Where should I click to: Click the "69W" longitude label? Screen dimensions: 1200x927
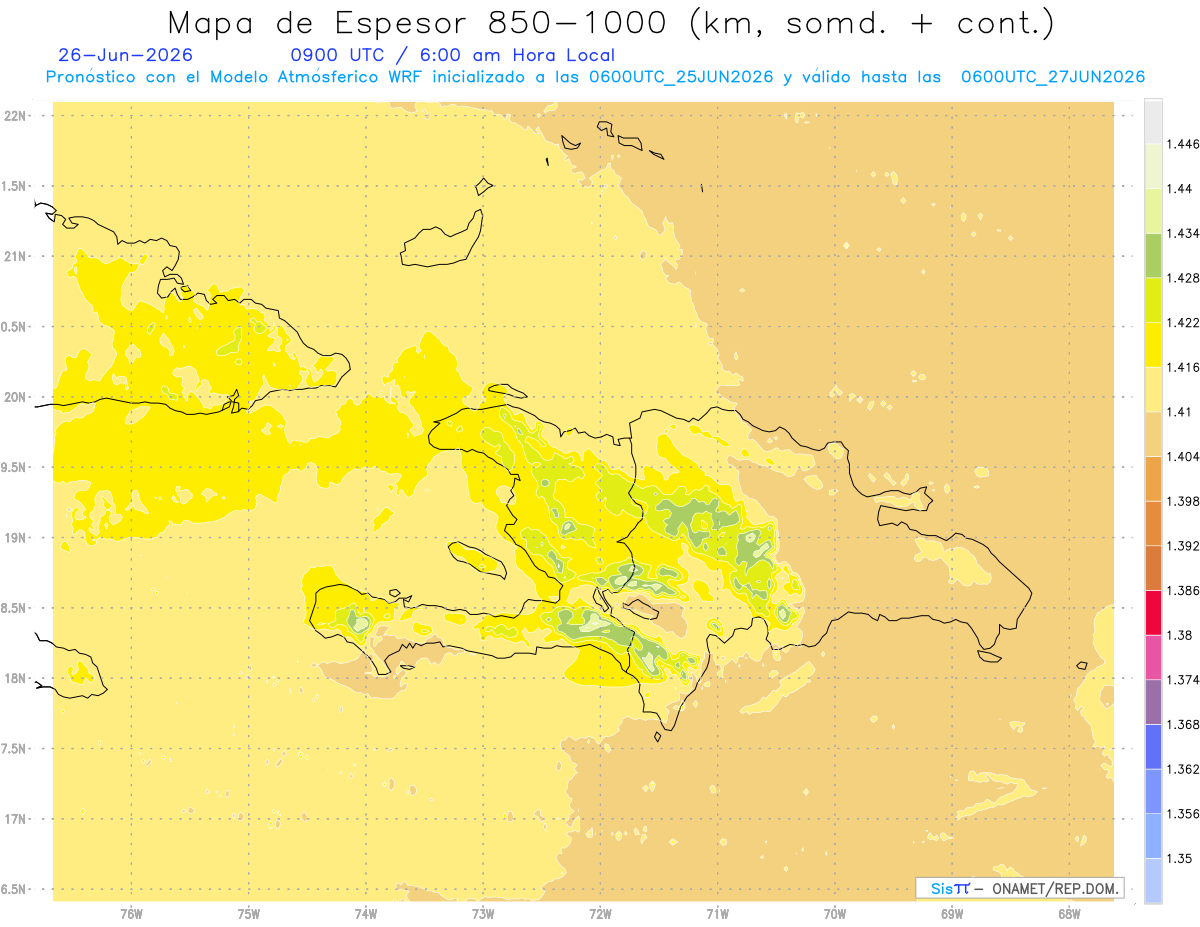(952, 914)
